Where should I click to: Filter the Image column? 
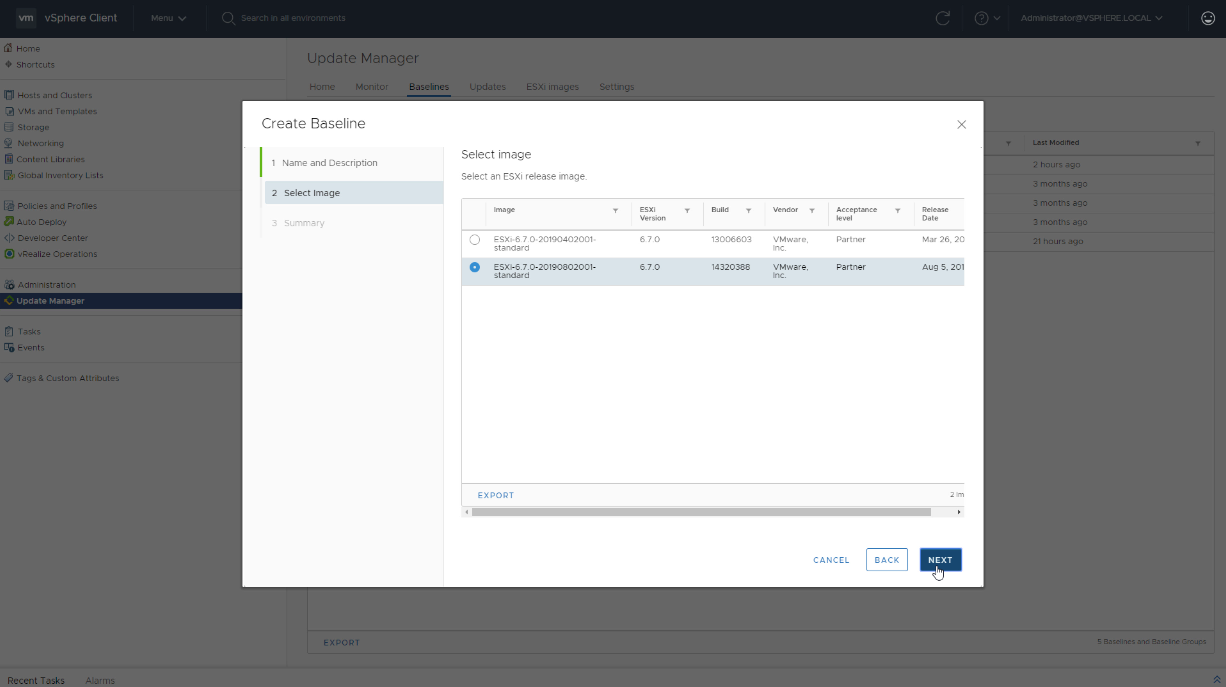[615, 210]
